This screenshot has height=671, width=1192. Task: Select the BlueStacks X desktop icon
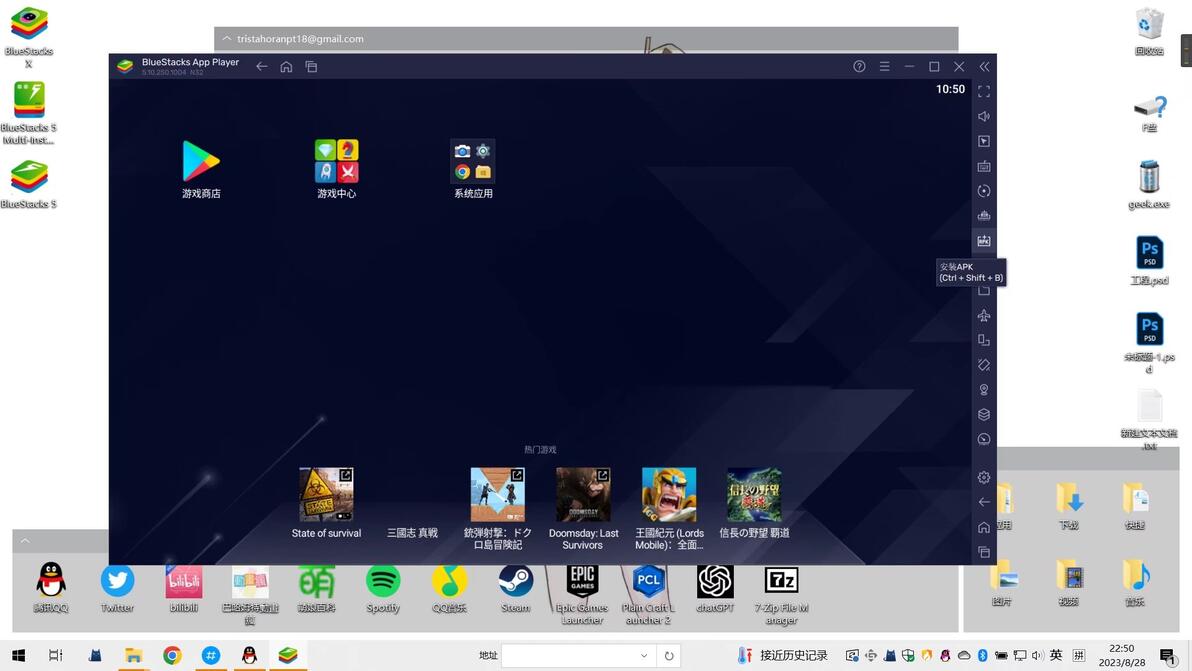coord(29,36)
